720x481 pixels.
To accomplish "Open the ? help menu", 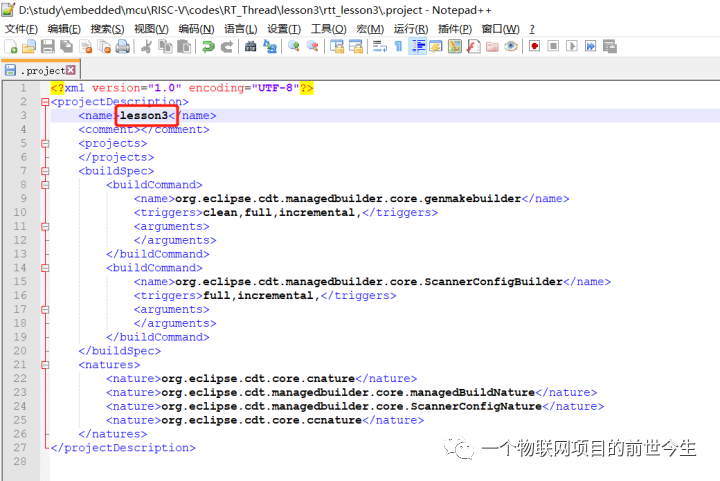I will 532,29.
